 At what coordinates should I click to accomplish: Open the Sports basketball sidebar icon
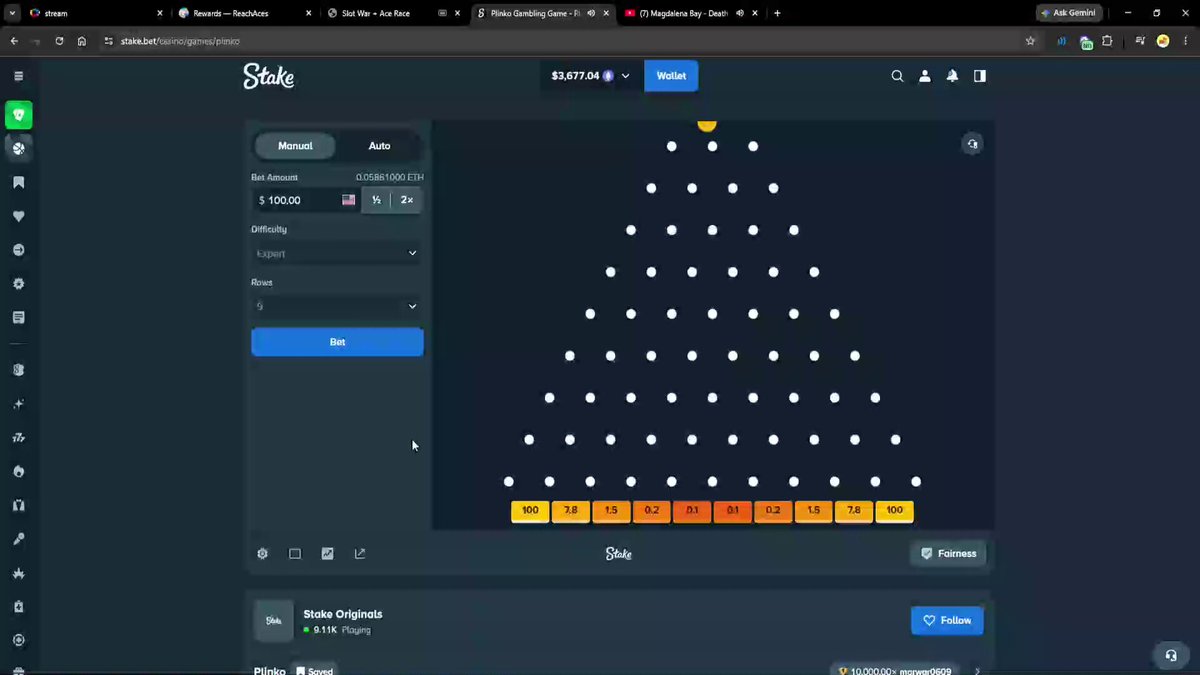(18, 149)
